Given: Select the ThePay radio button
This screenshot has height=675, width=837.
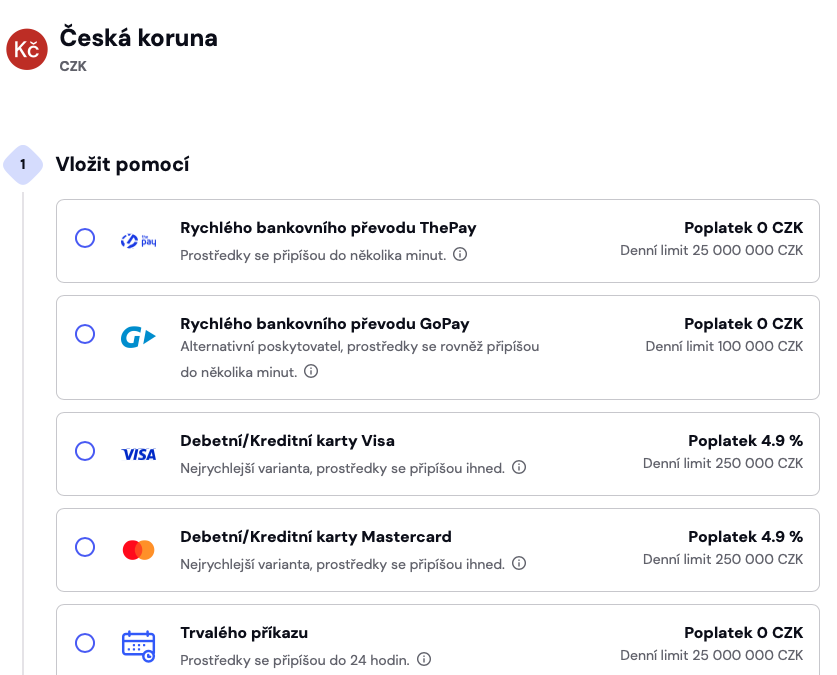Looking at the screenshot, I should click(85, 238).
